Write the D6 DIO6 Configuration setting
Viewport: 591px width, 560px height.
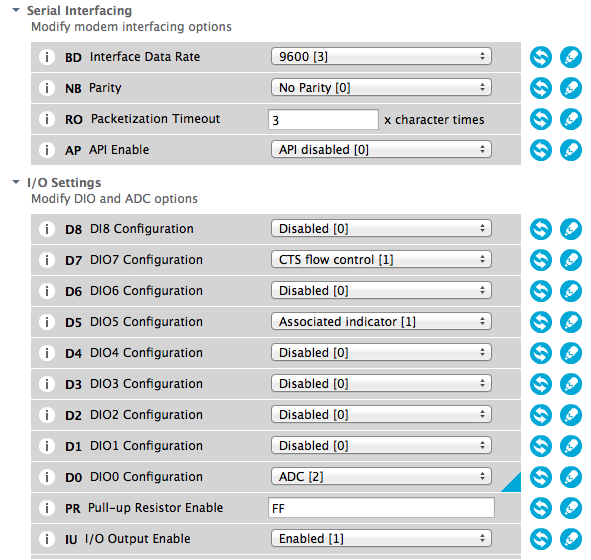tap(571, 291)
